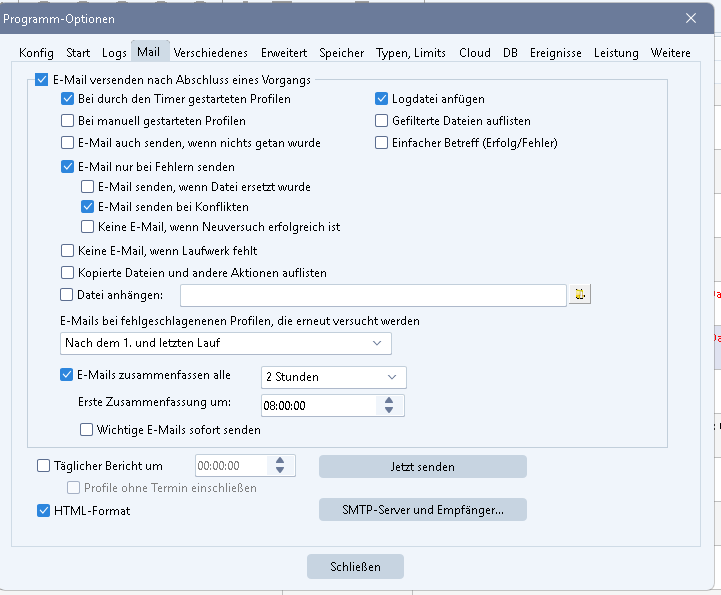Open the Erweitert tab
The image size is (721, 595).
pyautogui.click(x=284, y=53)
